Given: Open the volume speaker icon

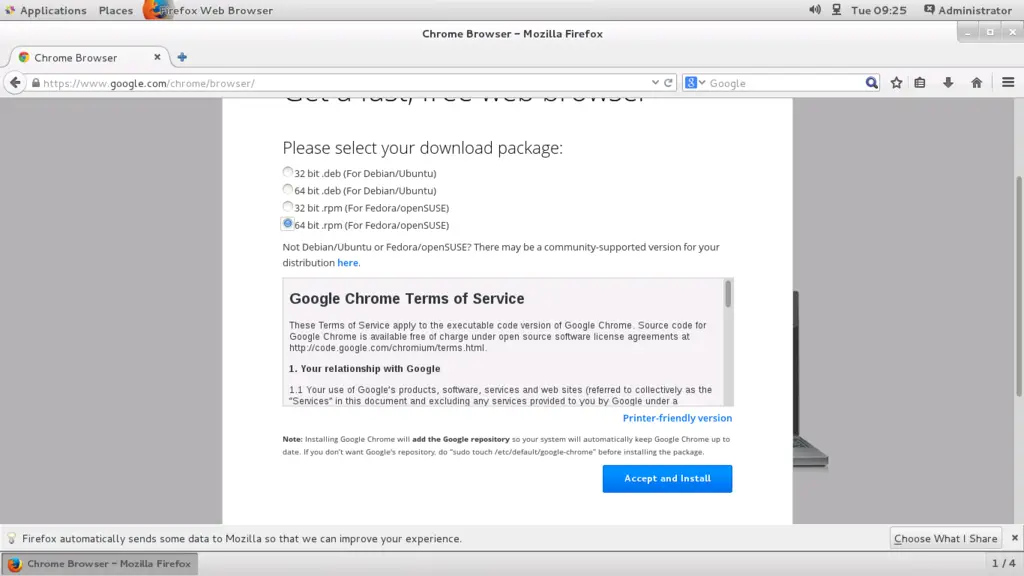Looking at the screenshot, I should click(x=815, y=10).
